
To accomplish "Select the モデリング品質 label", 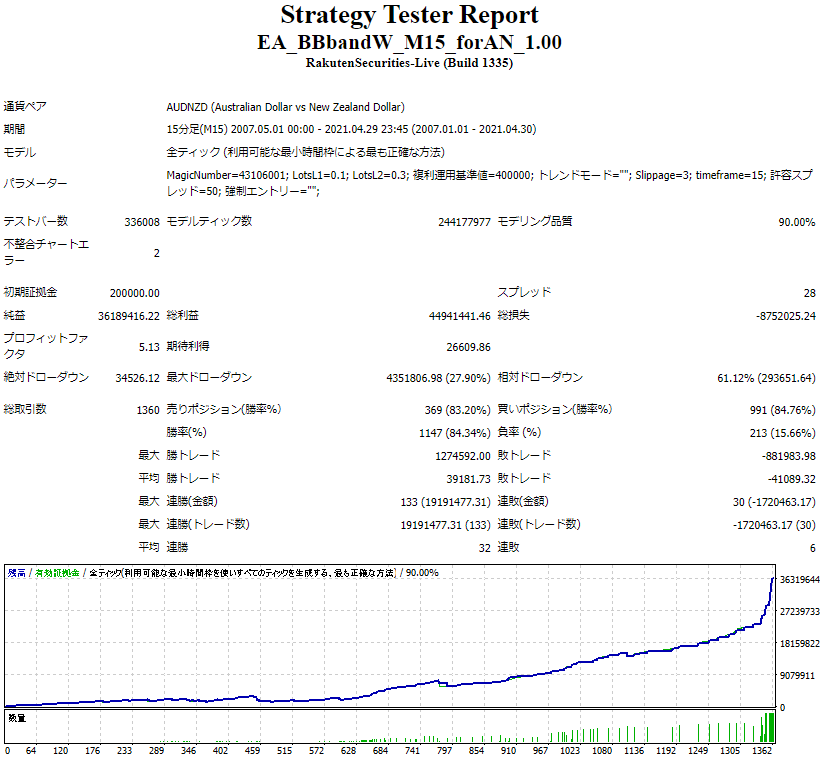I will [x=535, y=221].
